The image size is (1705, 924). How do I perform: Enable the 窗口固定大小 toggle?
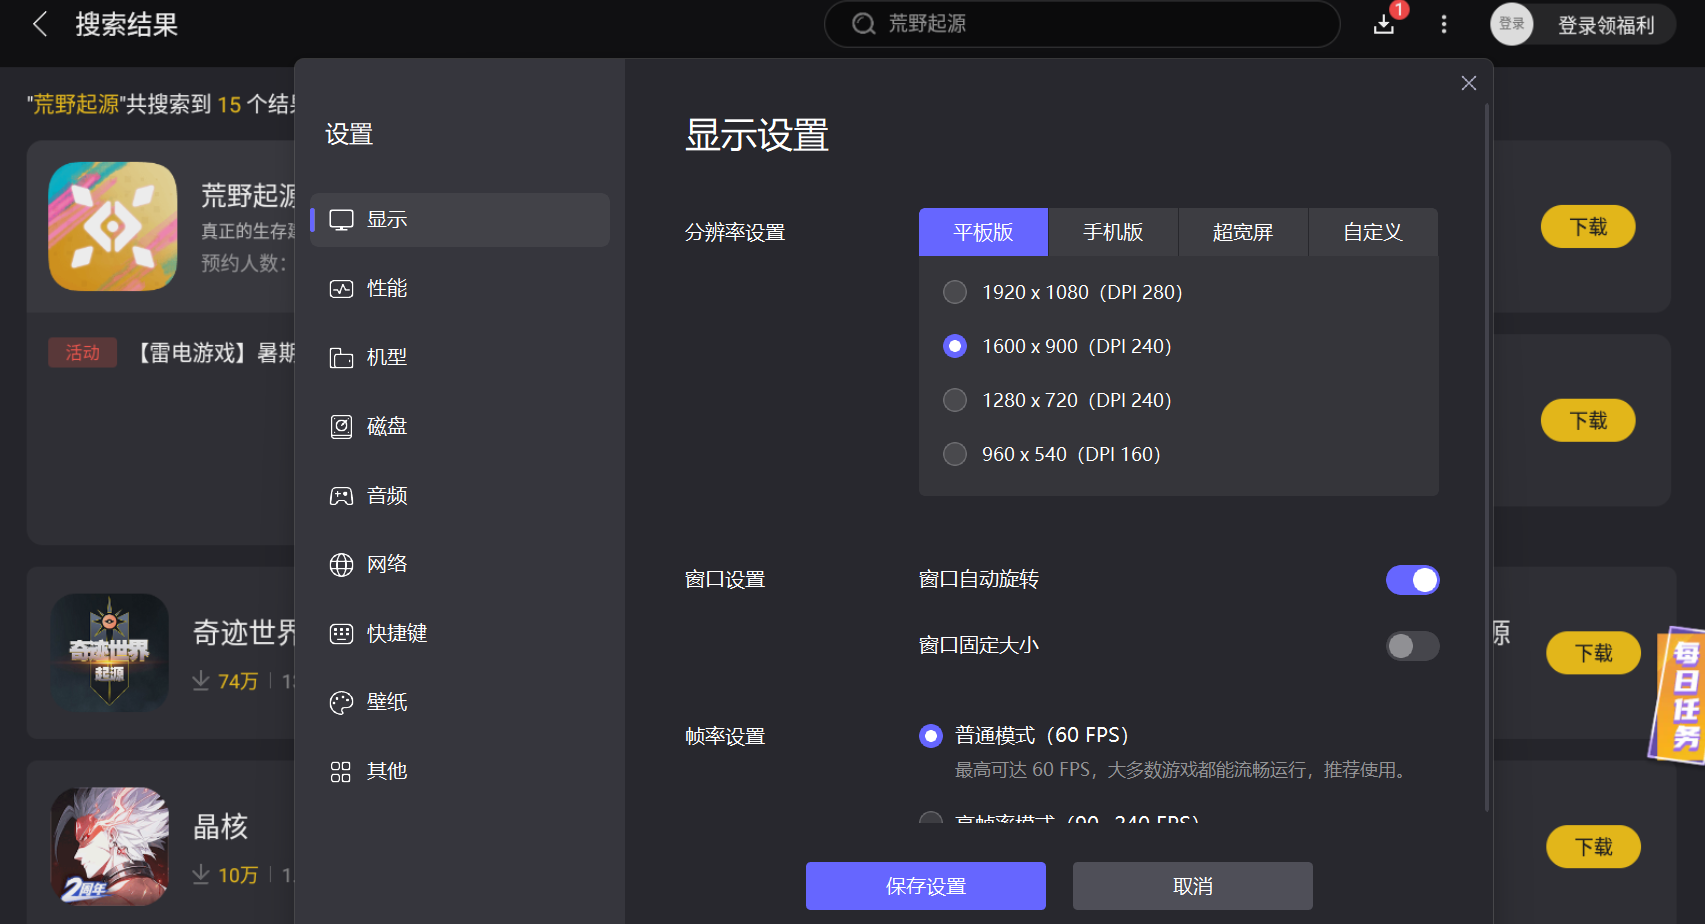[x=1412, y=646]
